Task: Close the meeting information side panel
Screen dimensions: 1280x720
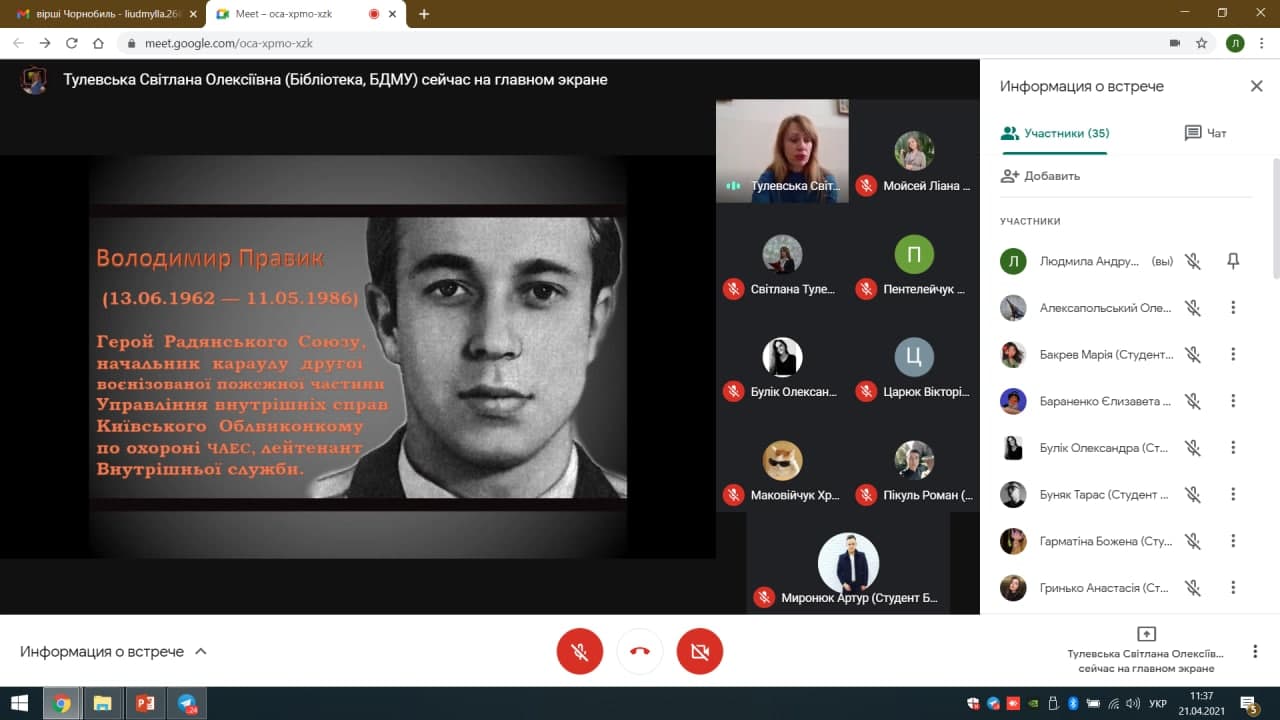Action: pyautogui.click(x=1256, y=86)
